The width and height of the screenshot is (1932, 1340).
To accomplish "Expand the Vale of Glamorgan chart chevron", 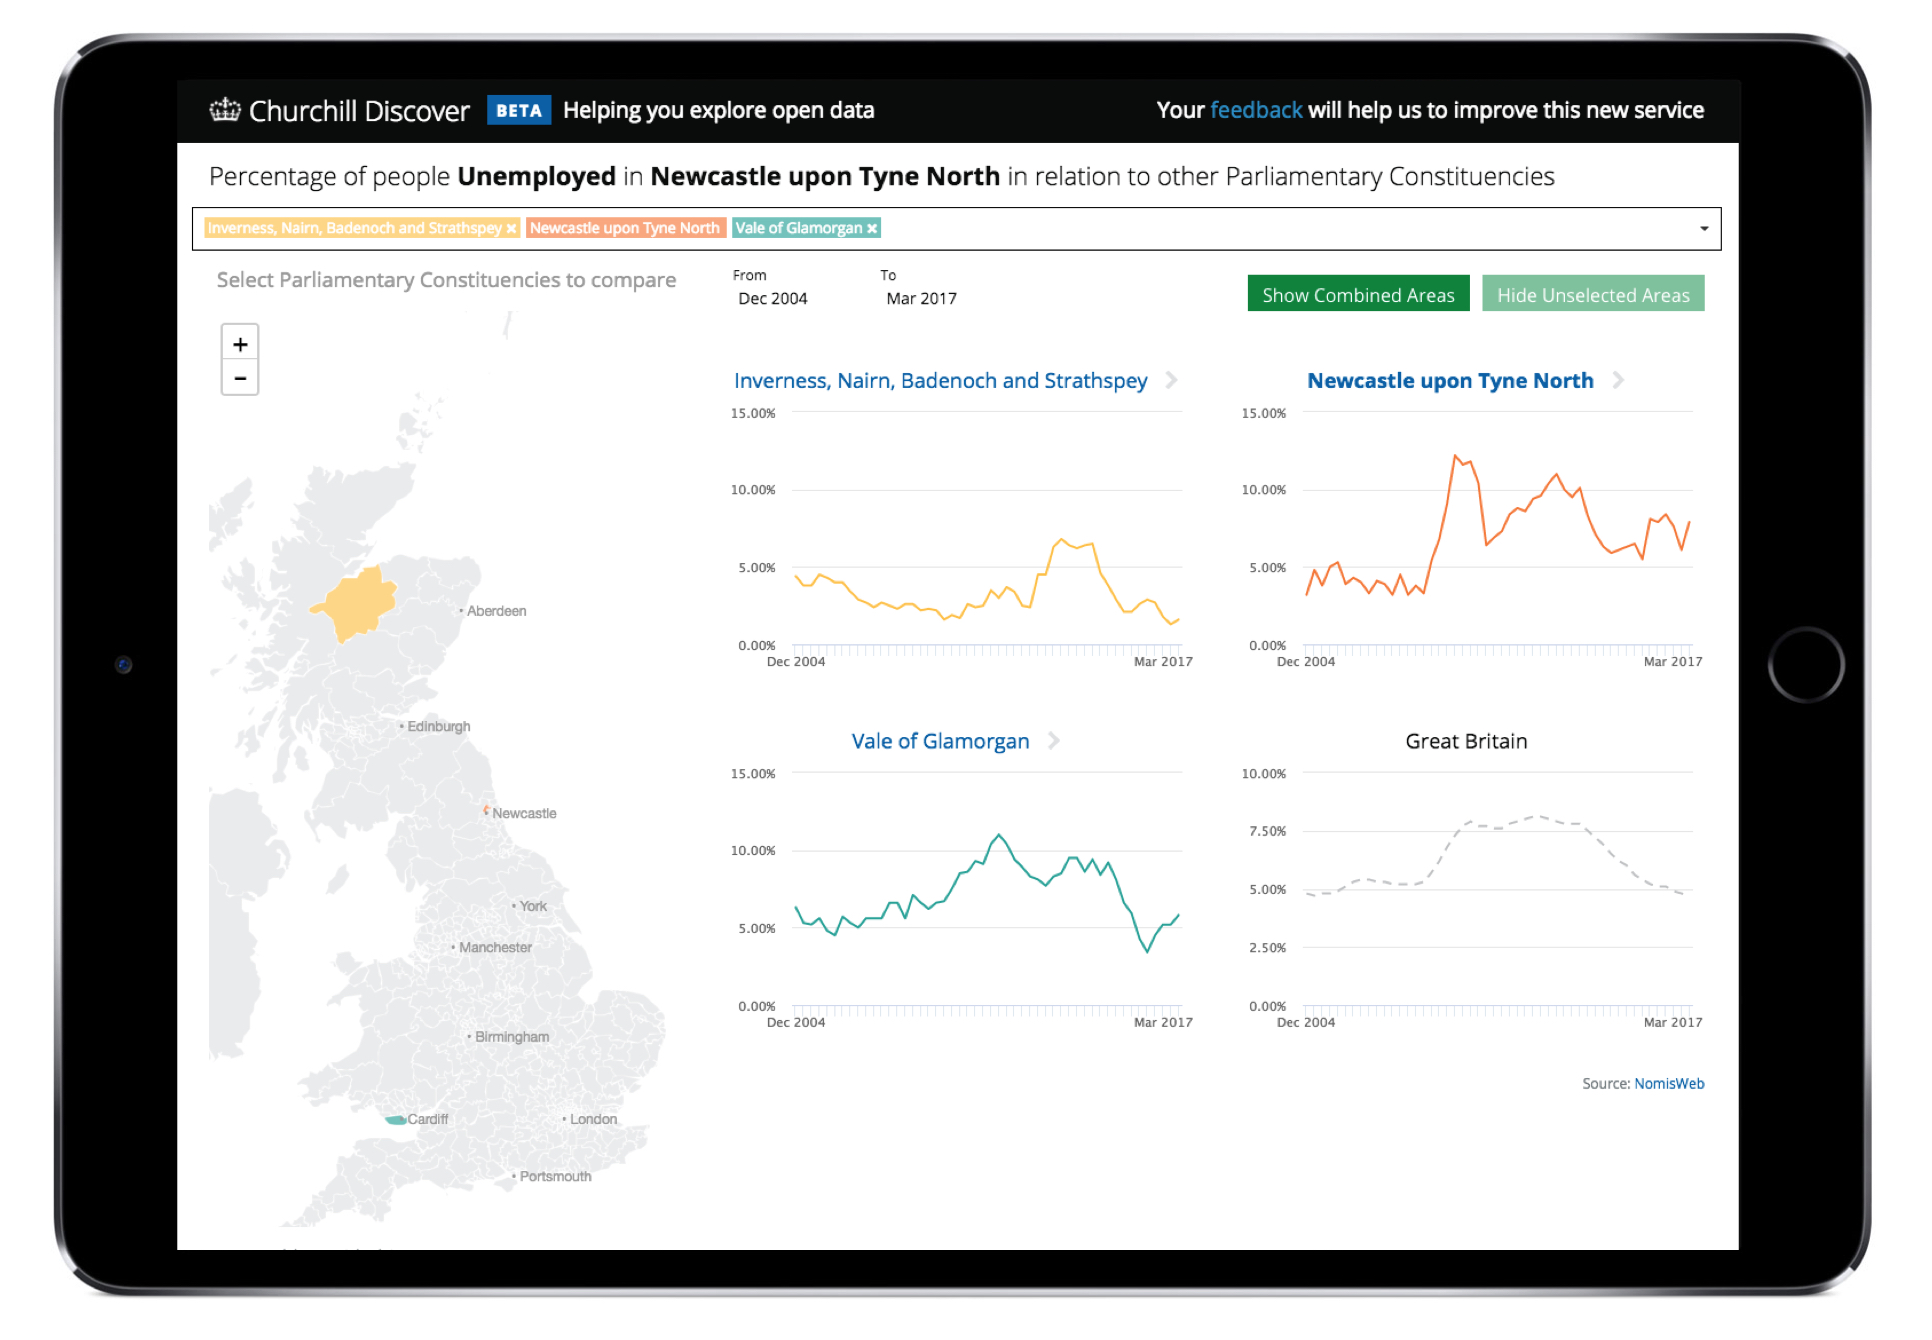I will [1053, 741].
